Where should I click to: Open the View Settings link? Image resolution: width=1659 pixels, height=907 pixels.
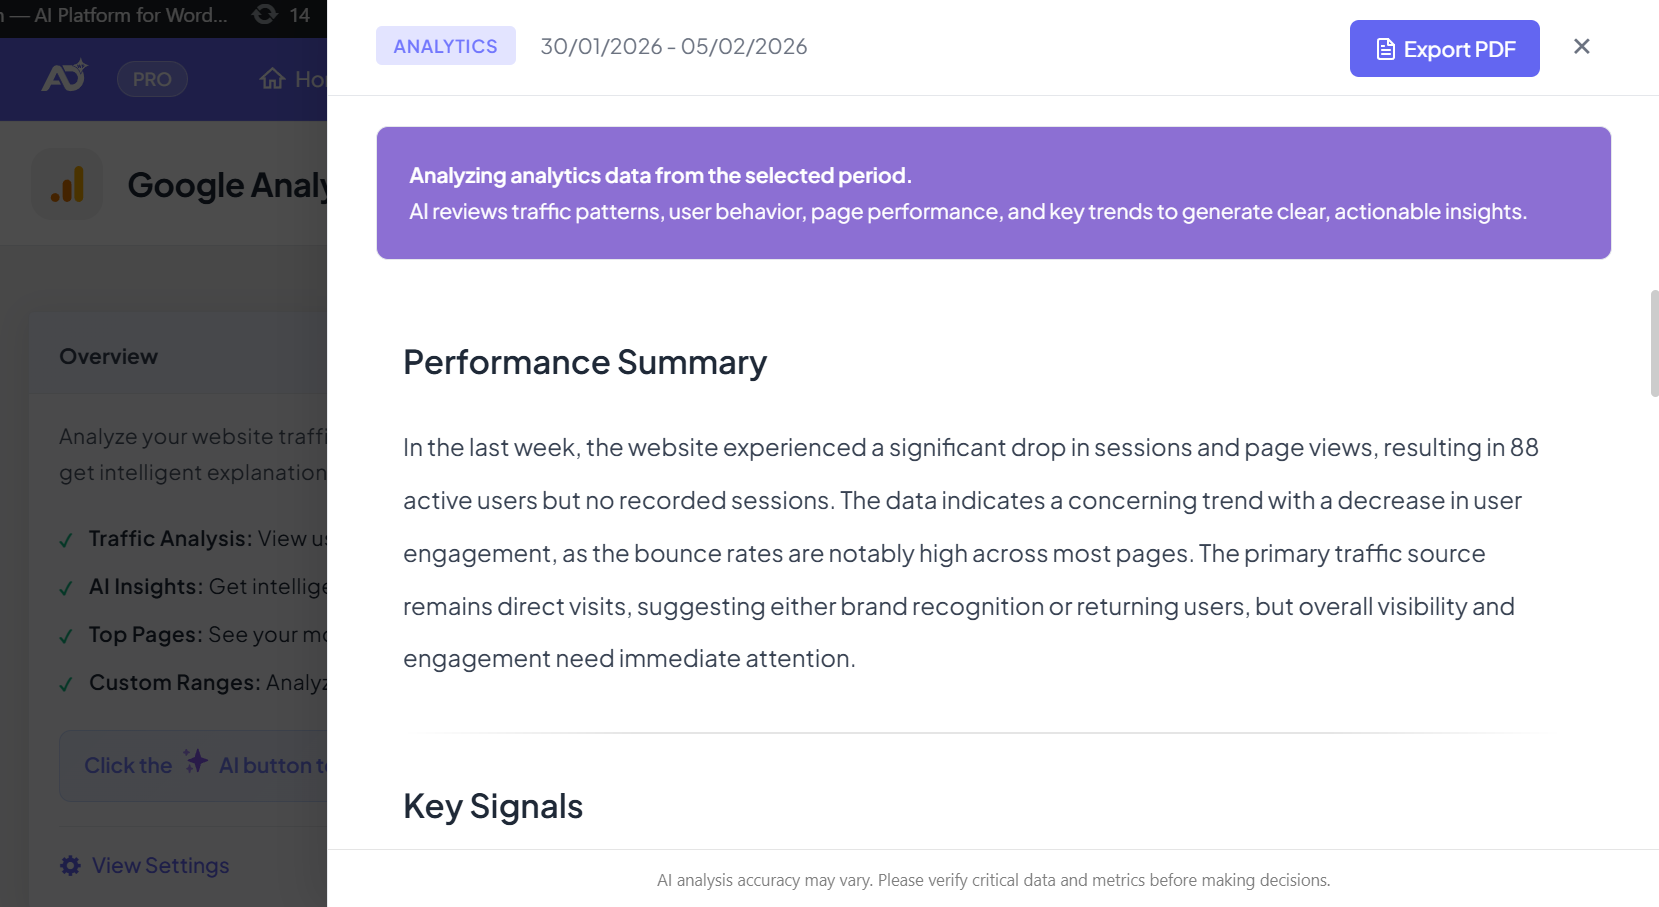tap(160, 866)
